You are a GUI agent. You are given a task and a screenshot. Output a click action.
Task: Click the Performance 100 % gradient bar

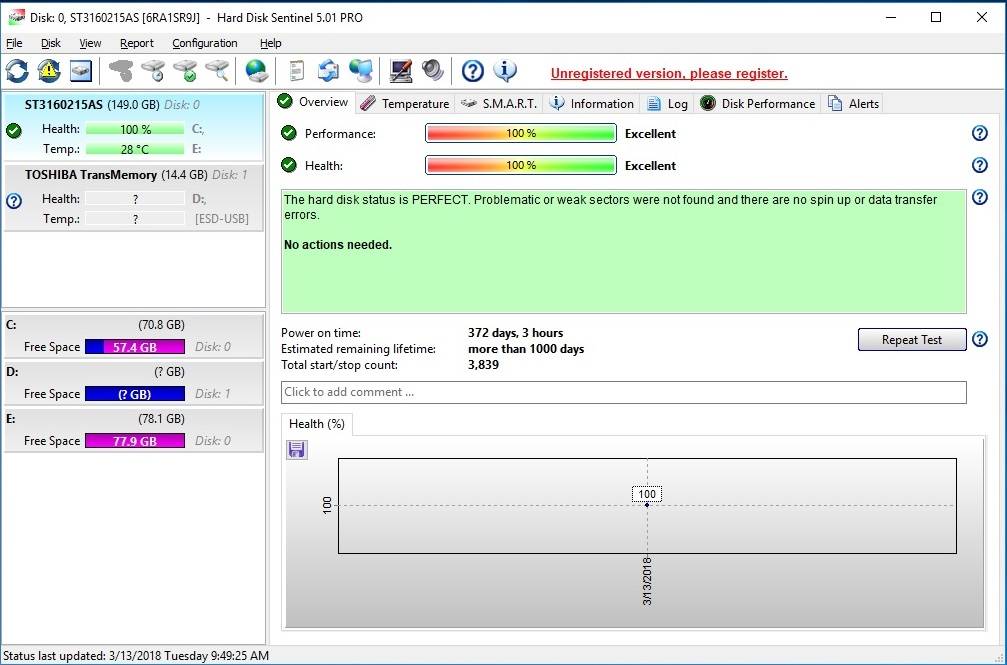coord(521,133)
